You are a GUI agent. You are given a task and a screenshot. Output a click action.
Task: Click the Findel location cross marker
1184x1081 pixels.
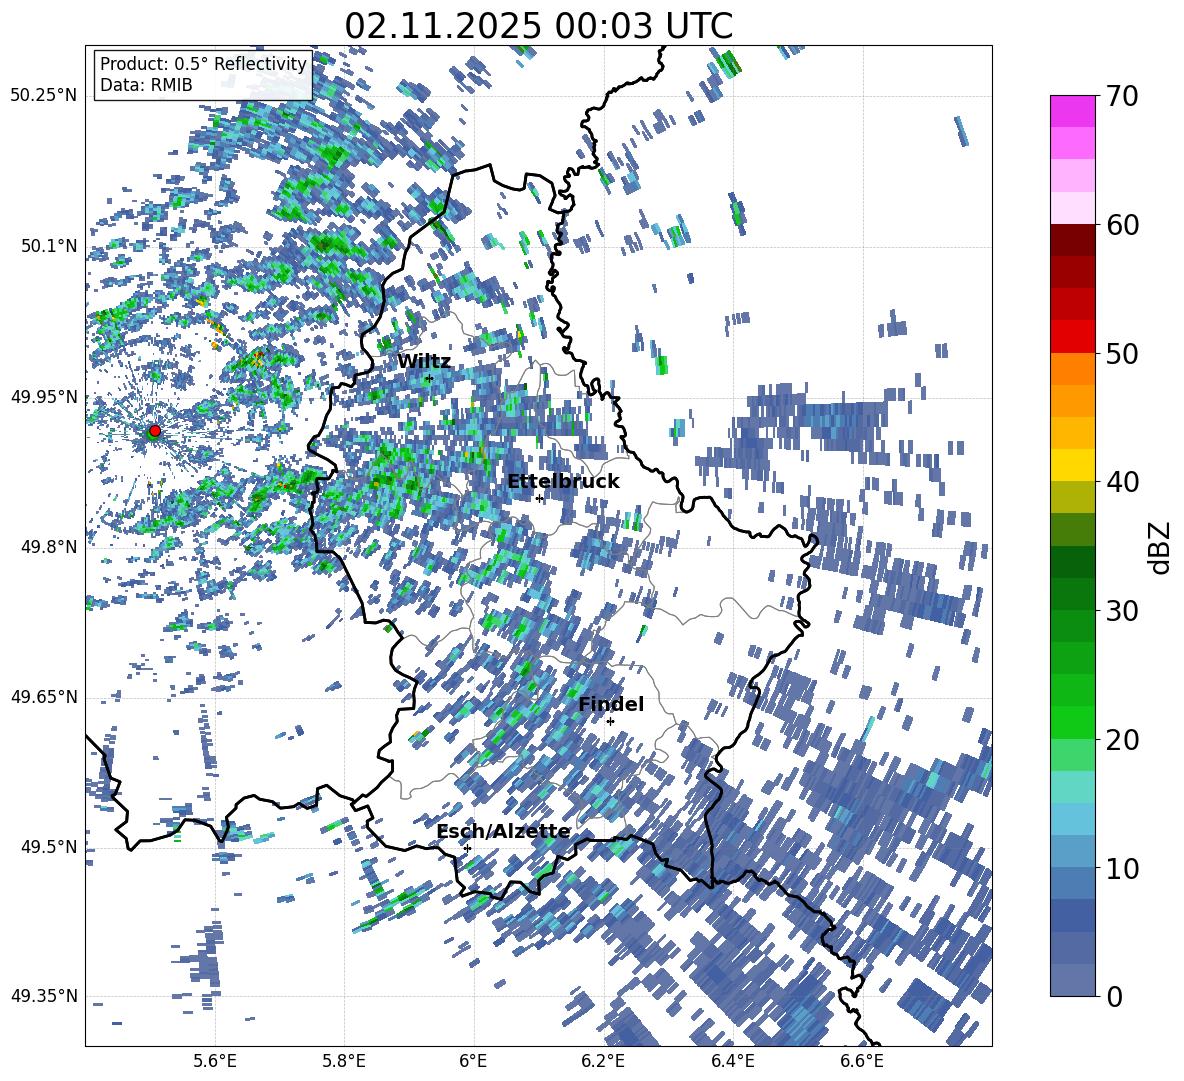(x=610, y=722)
